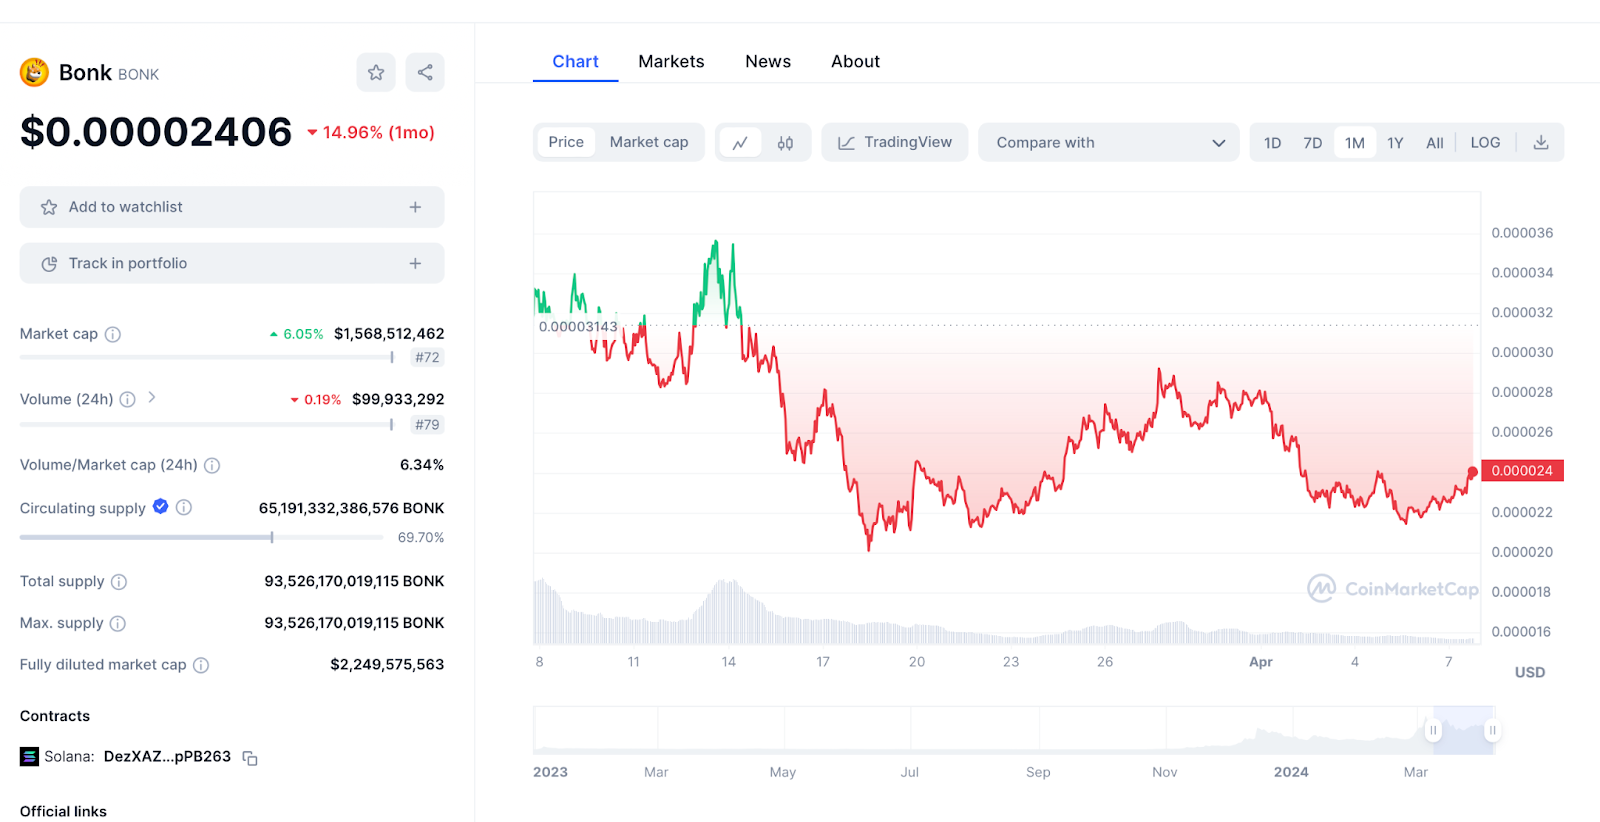1600x822 pixels.
Task: Click the $99,933,292 volume value
Action: pyautogui.click(x=398, y=399)
